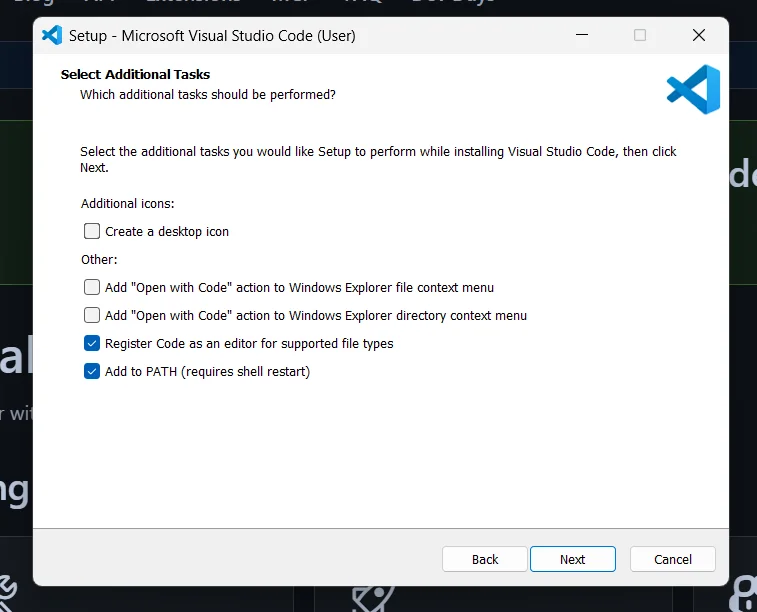Minimize the Setup window
Viewport: 757px width, 612px height.
(x=582, y=35)
